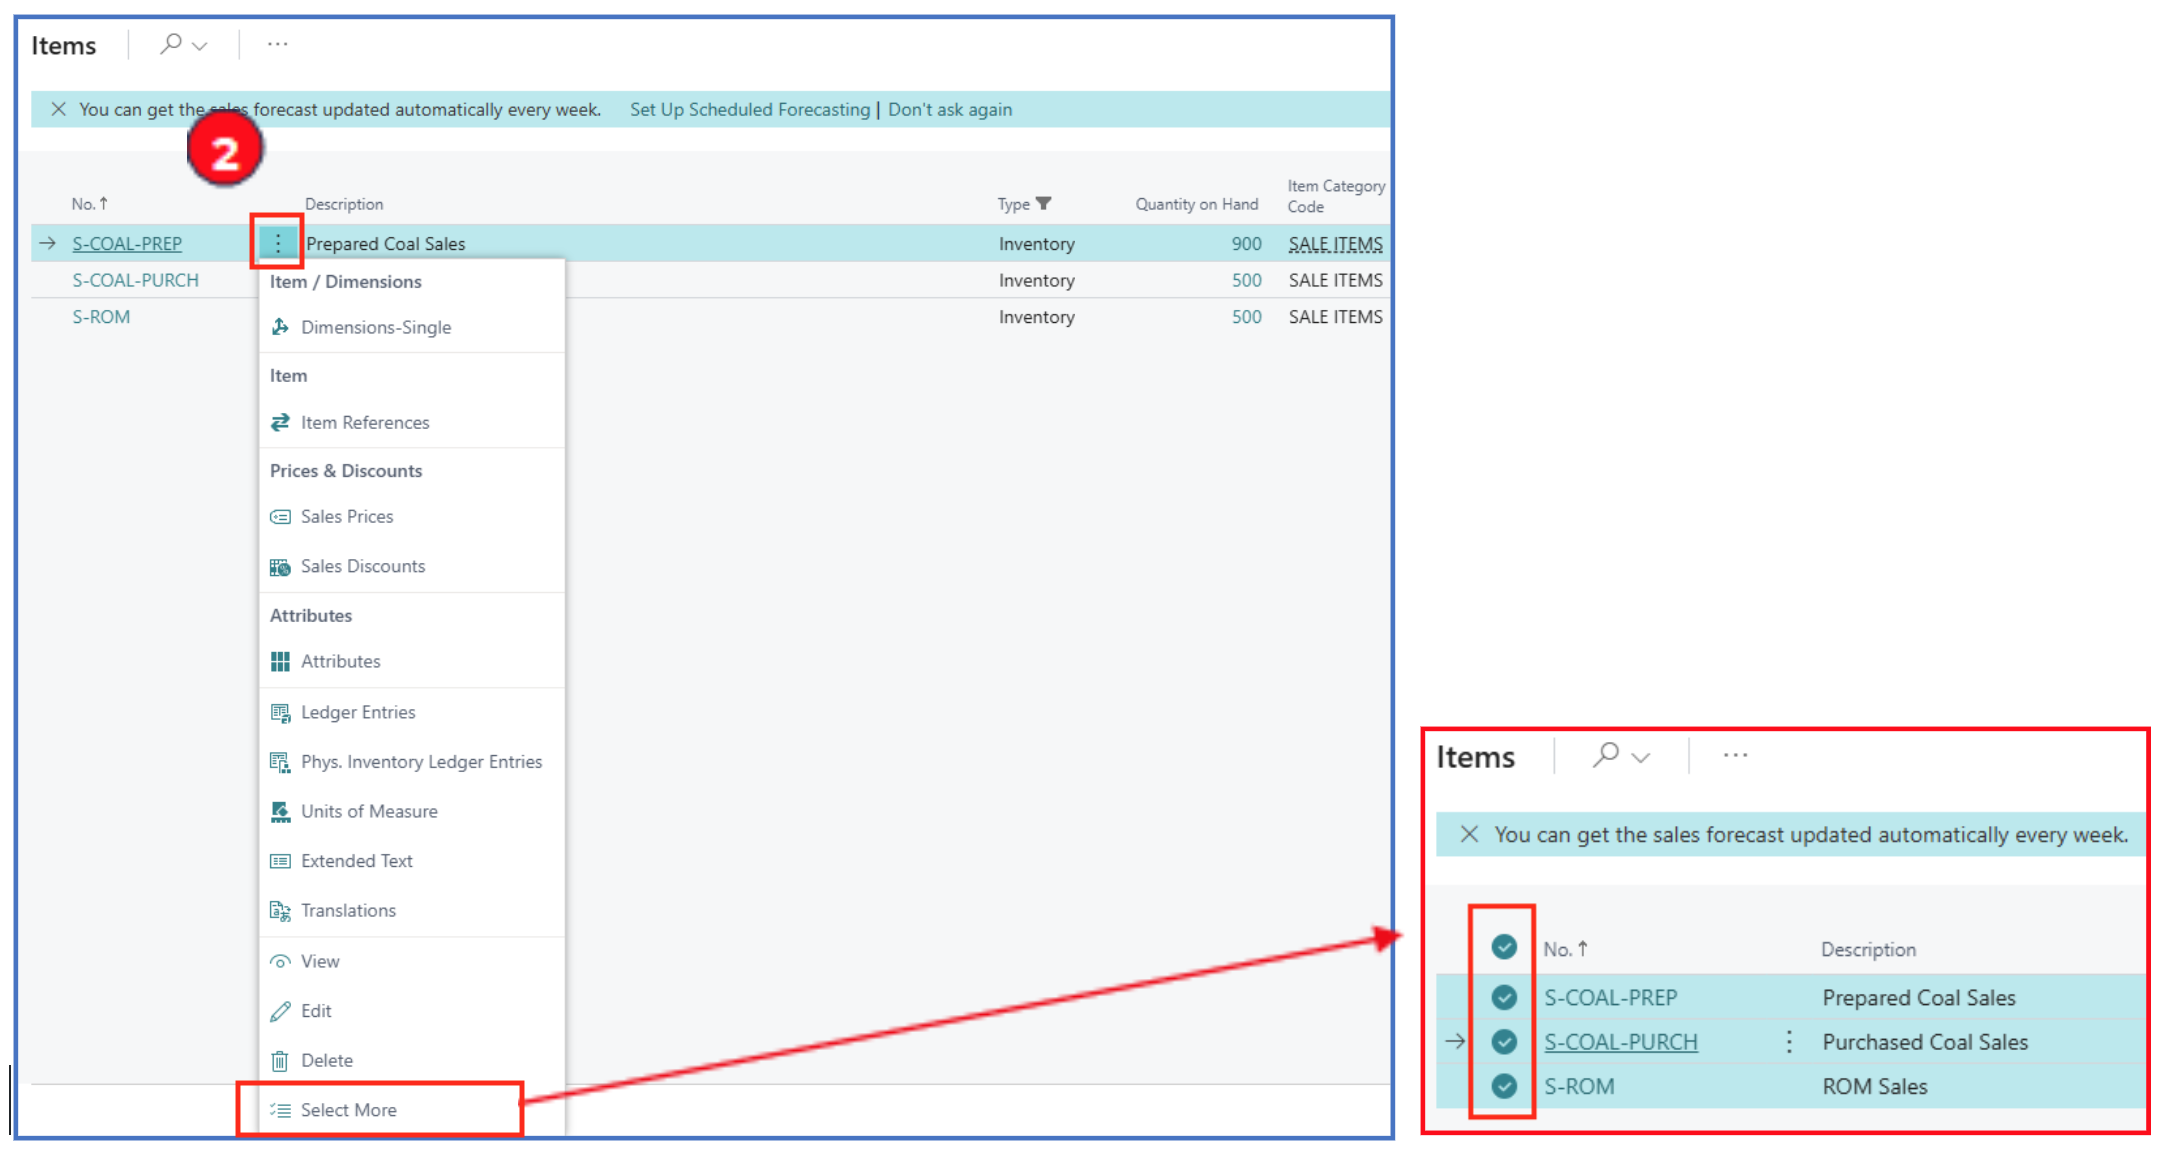The width and height of the screenshot is (2174, 1156).
Task: Open the Type column filter
Action: point(1044,203)
